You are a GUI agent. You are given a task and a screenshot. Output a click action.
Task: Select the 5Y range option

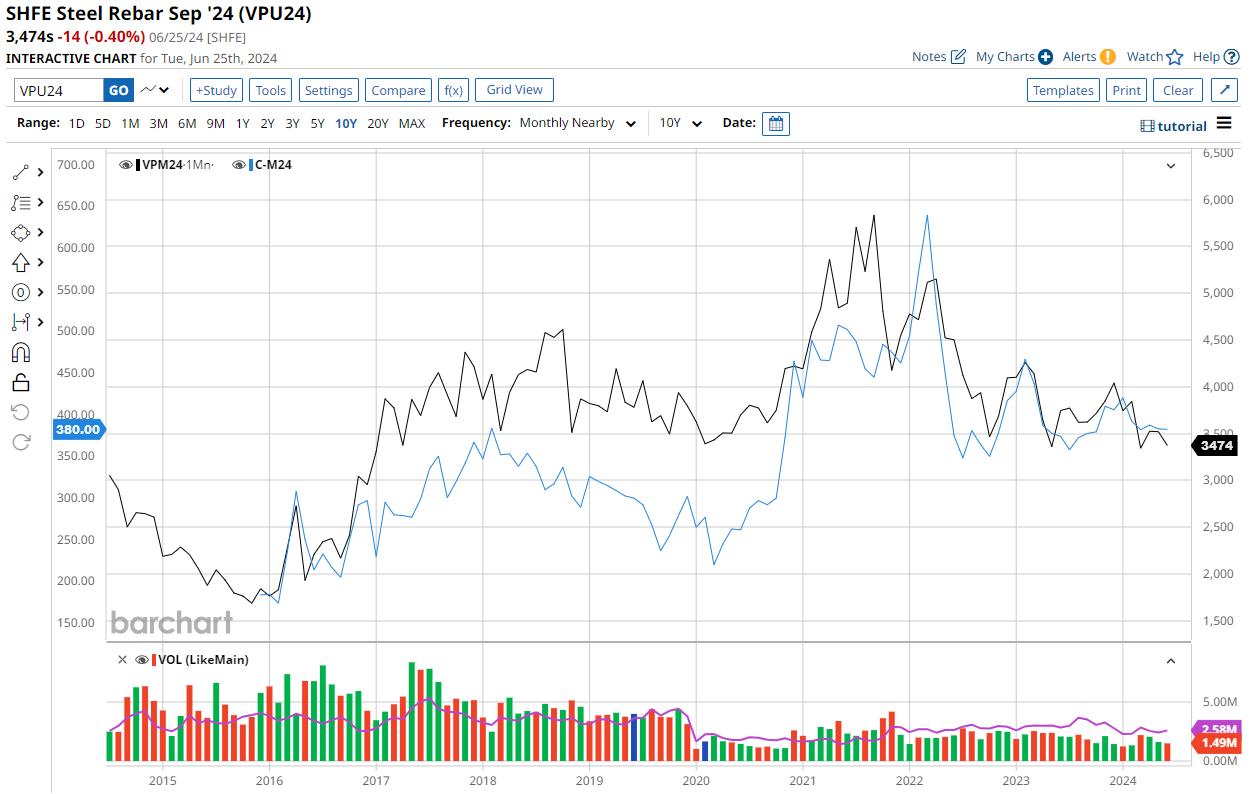(x=317, y=123)
